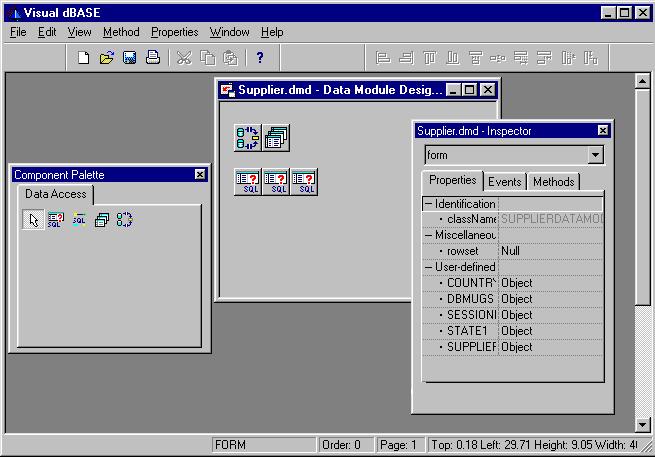Click the blue question mark Help icon
The width and height of the screenshot is (655, 458).
pyautogui.click(x=260, y=57)
